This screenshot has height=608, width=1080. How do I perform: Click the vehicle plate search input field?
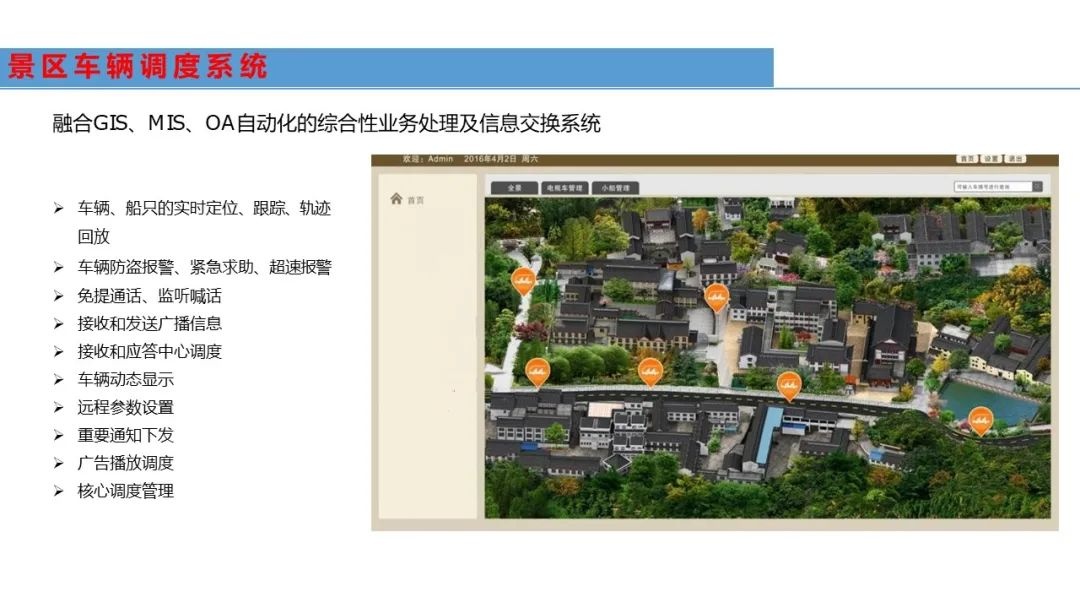[x=995, y=186]
